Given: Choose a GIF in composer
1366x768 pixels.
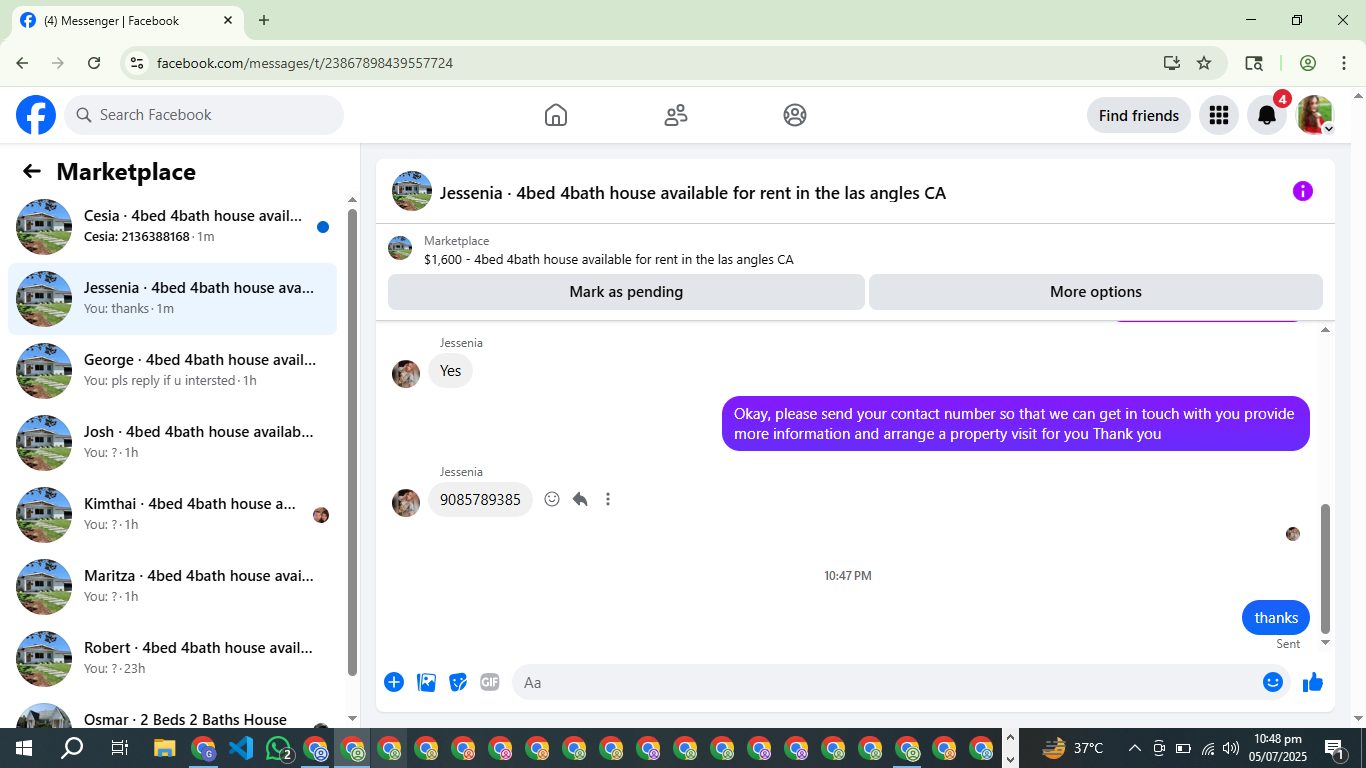Looking at the screenshot, I should click(490, 682).
